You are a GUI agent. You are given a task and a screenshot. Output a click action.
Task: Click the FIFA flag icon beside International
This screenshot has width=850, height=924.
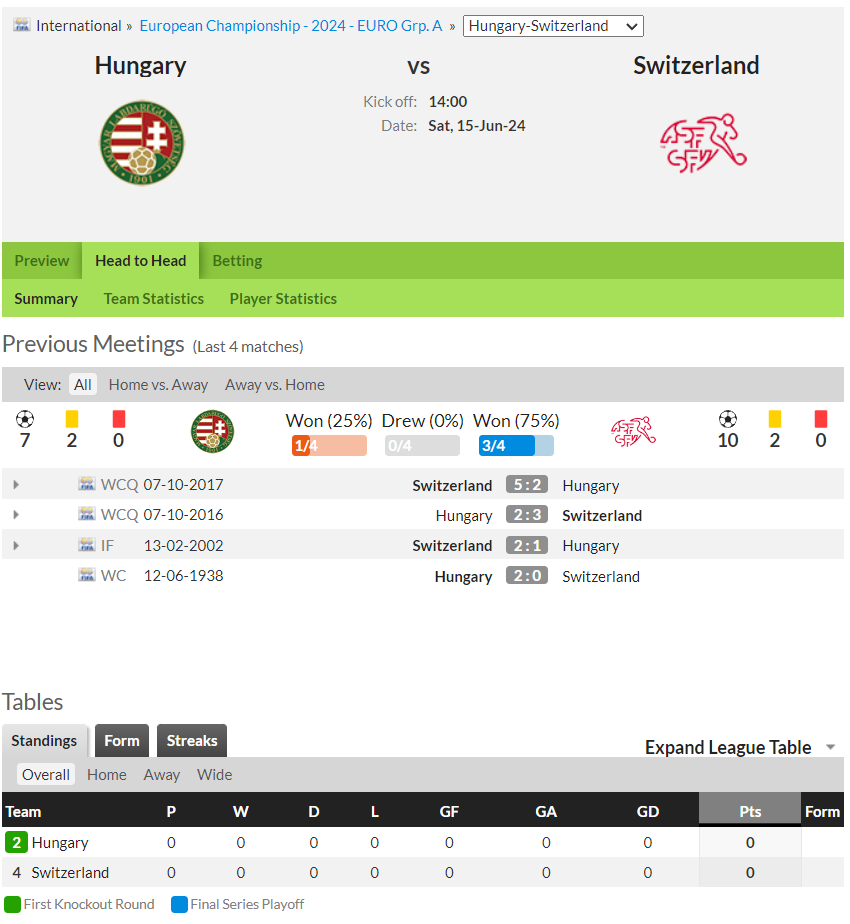(22, 25)
